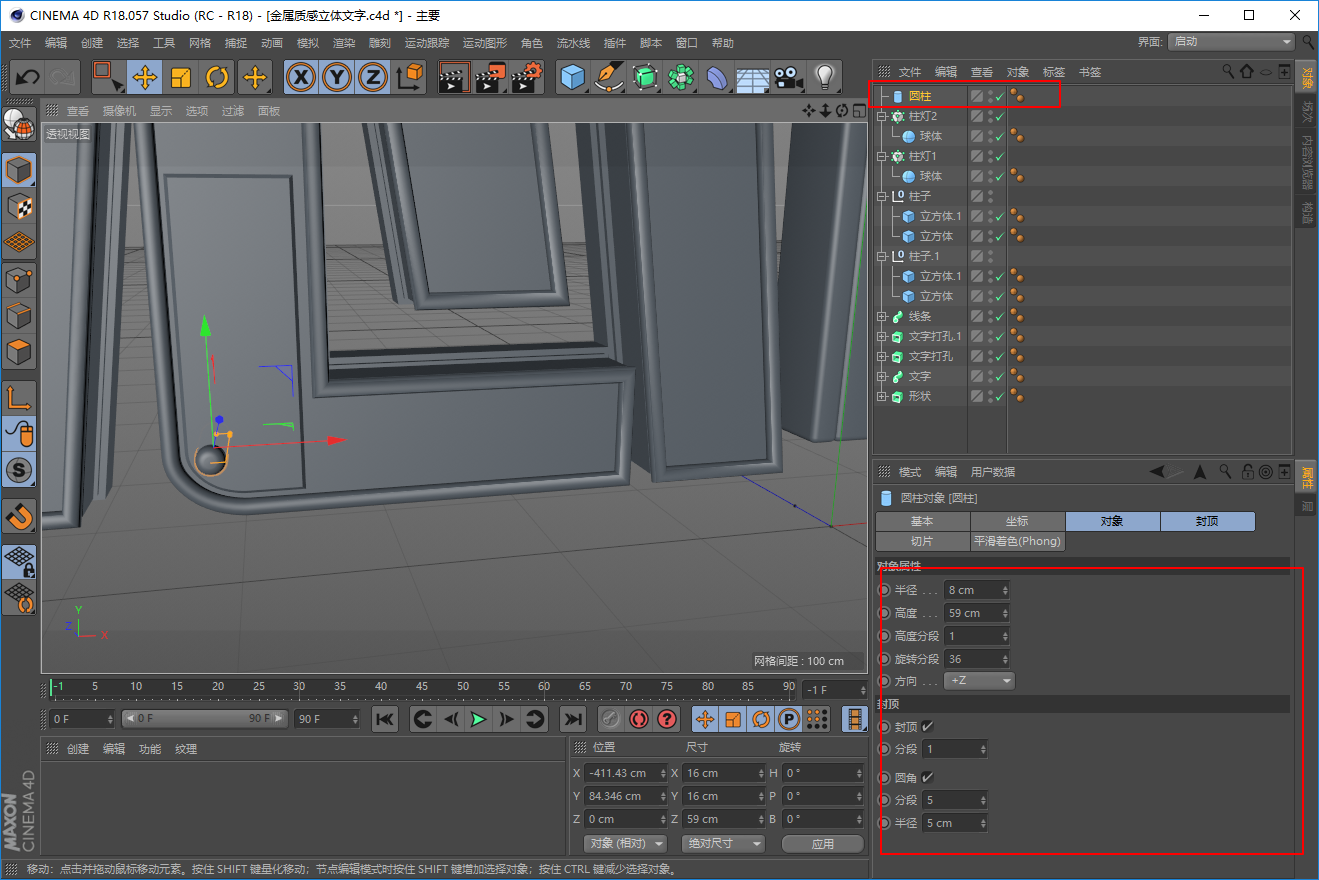Screen dimensions: 1319x880
Task: Click the Camera object icon
Action: [789, 77]
